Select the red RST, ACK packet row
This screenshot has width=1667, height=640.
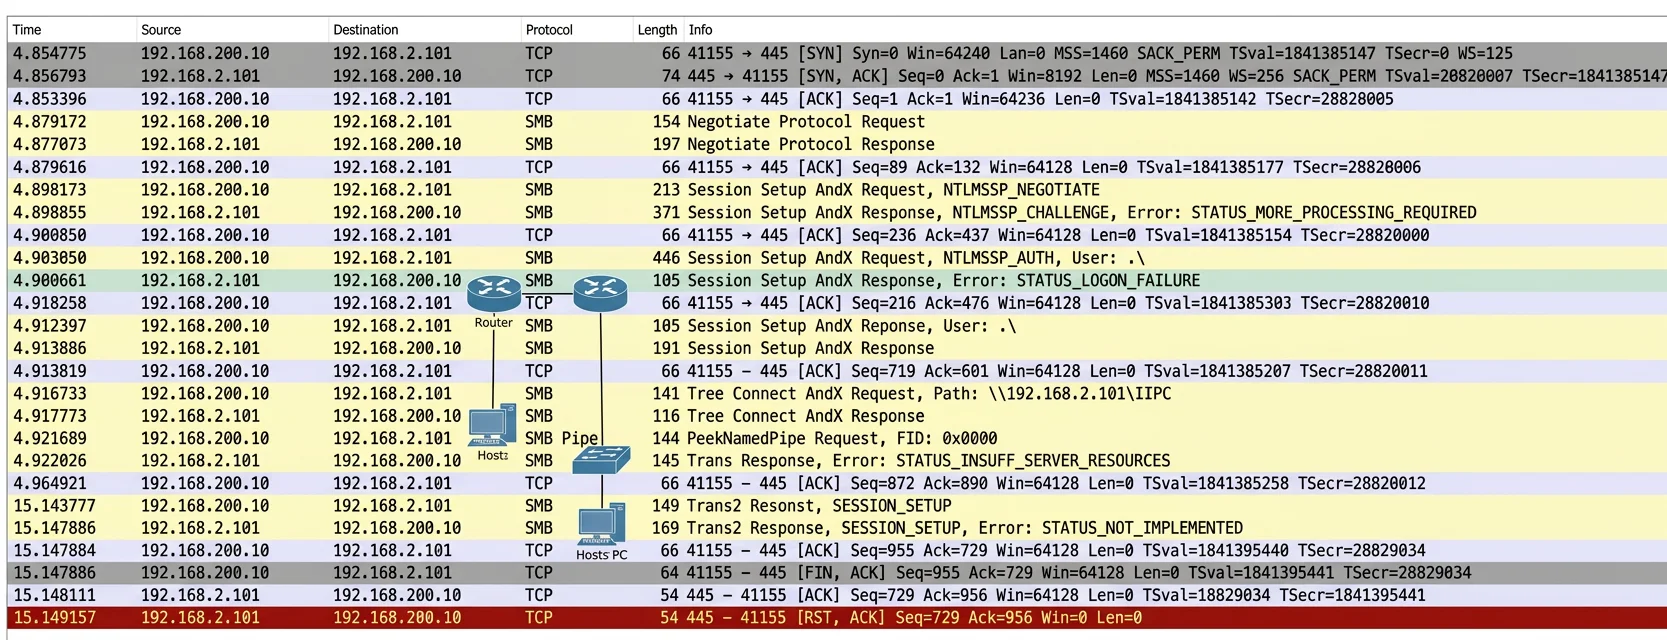pos(837,618)
